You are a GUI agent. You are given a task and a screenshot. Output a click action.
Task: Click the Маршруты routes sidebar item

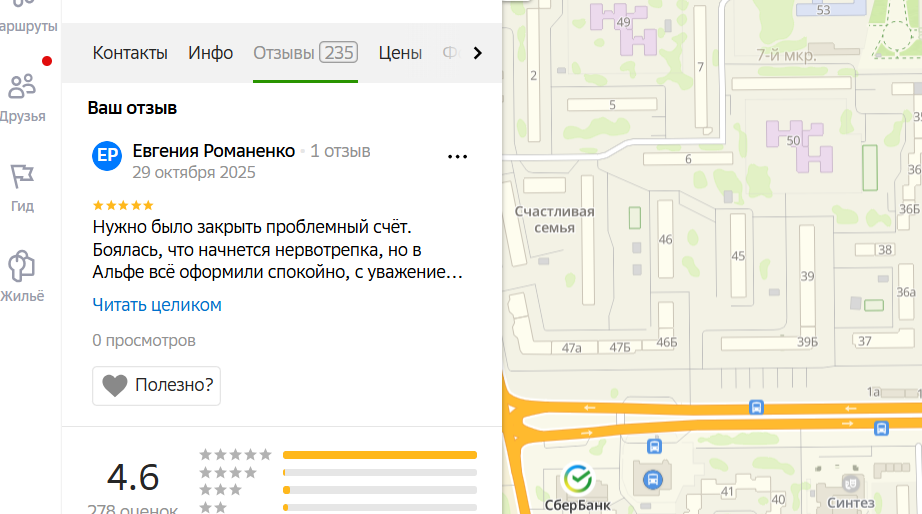(x=26, y=16)
